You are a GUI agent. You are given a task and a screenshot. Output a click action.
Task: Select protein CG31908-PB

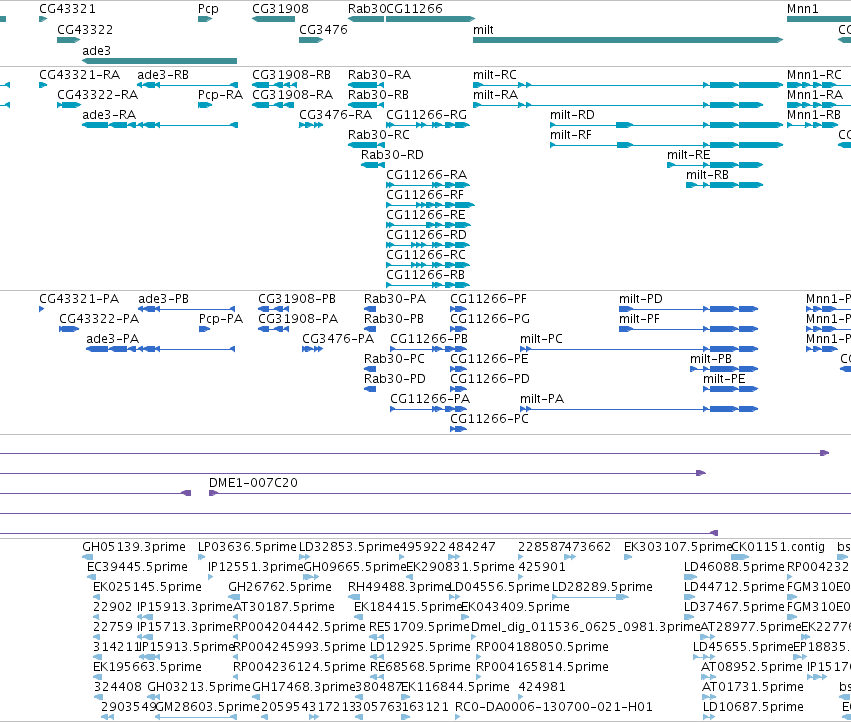coord(274,309)
